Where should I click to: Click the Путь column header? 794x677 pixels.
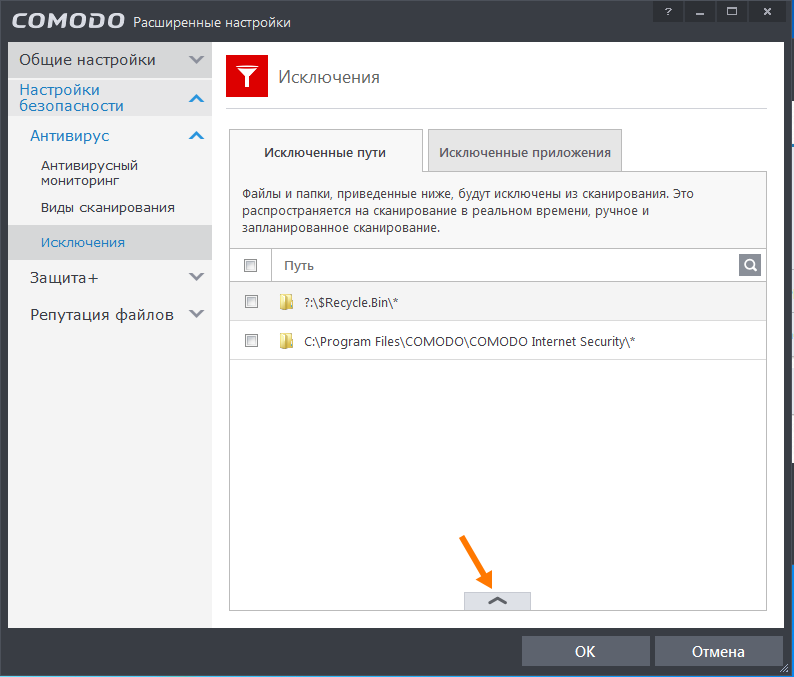[299, 265]
